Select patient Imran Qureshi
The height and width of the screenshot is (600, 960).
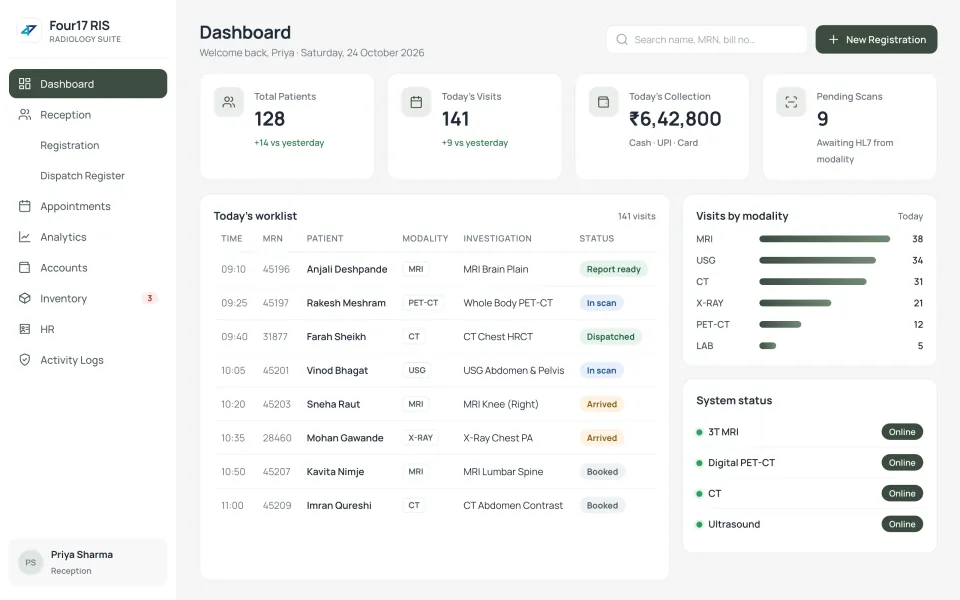pos(339,506)
